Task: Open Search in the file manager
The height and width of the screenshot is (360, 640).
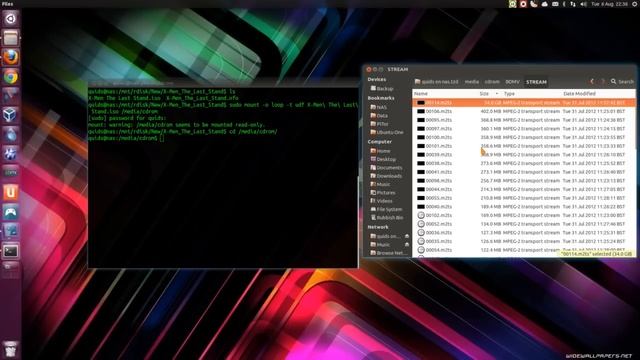Action: (x=622, y=82)
